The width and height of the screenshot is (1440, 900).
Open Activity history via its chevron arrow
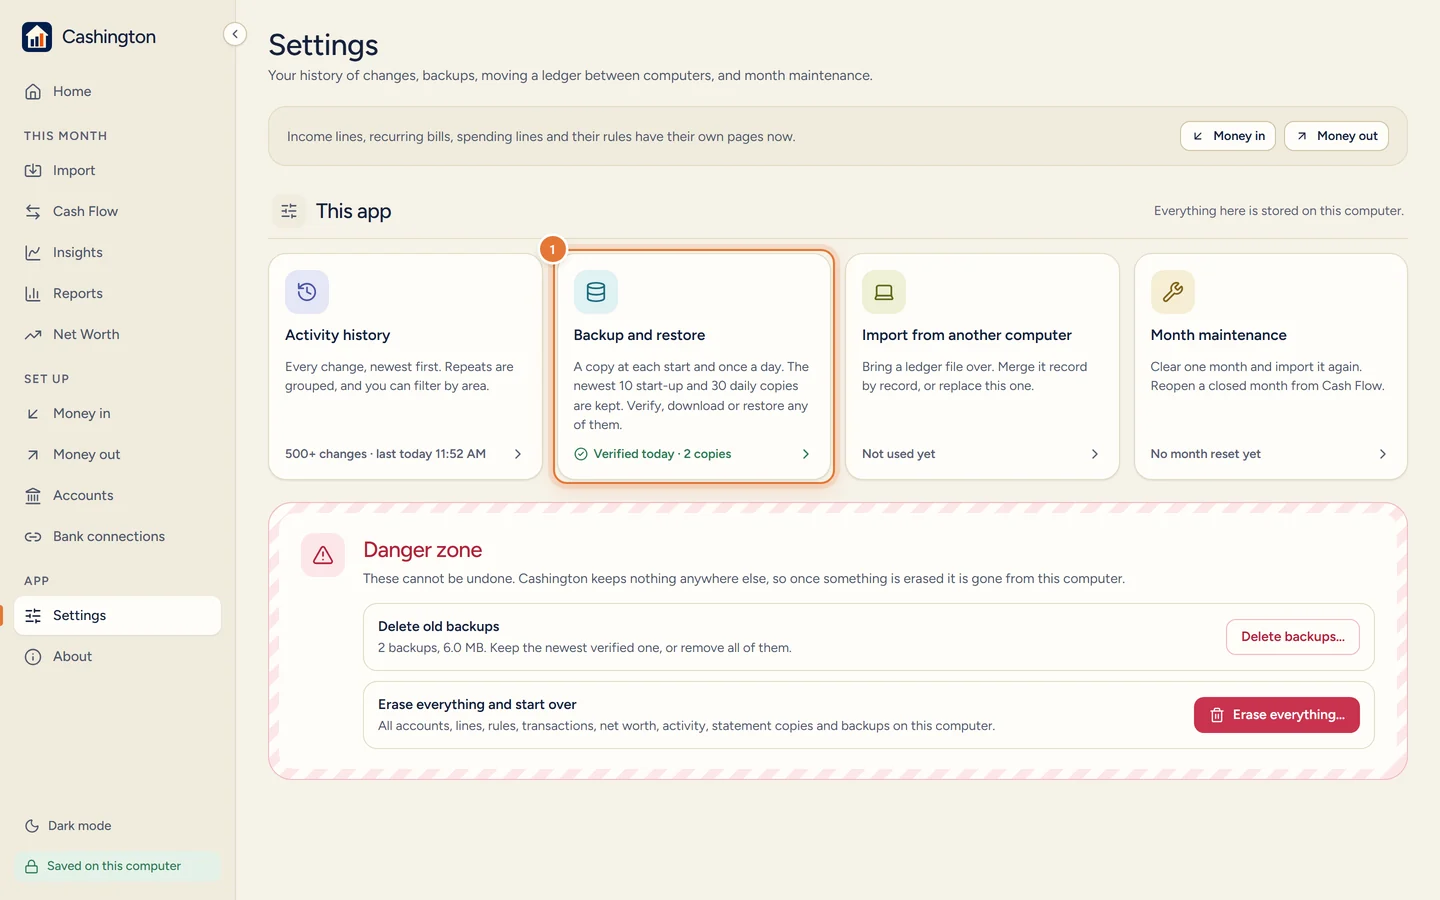click(x=518, y=454)
